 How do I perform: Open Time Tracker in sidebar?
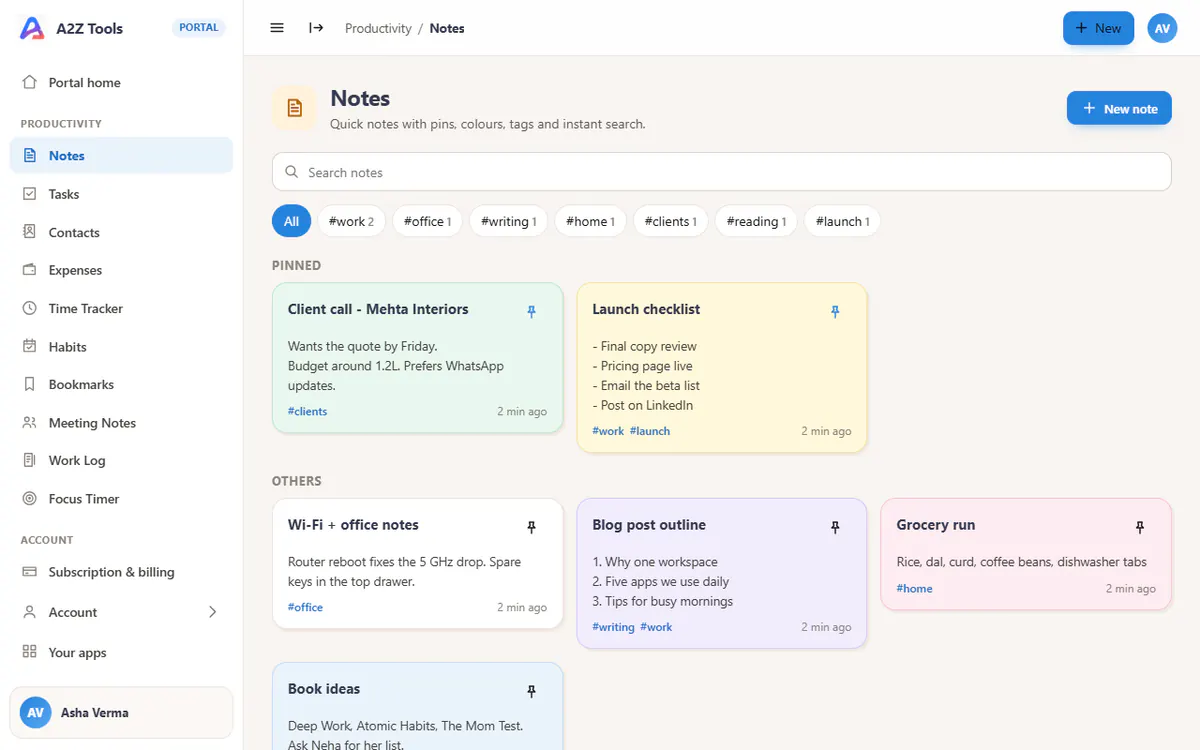pos(121,308)
